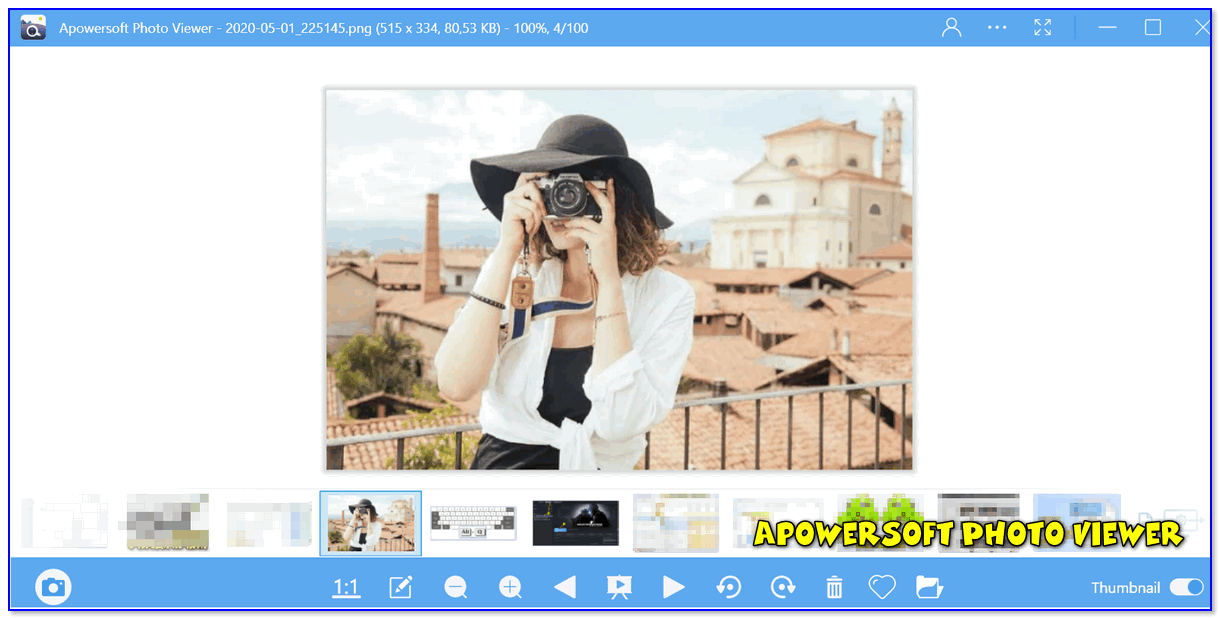This screenshot has height=619, width=1220.
Task: Go to the next image
Action: tap(674, 588)
